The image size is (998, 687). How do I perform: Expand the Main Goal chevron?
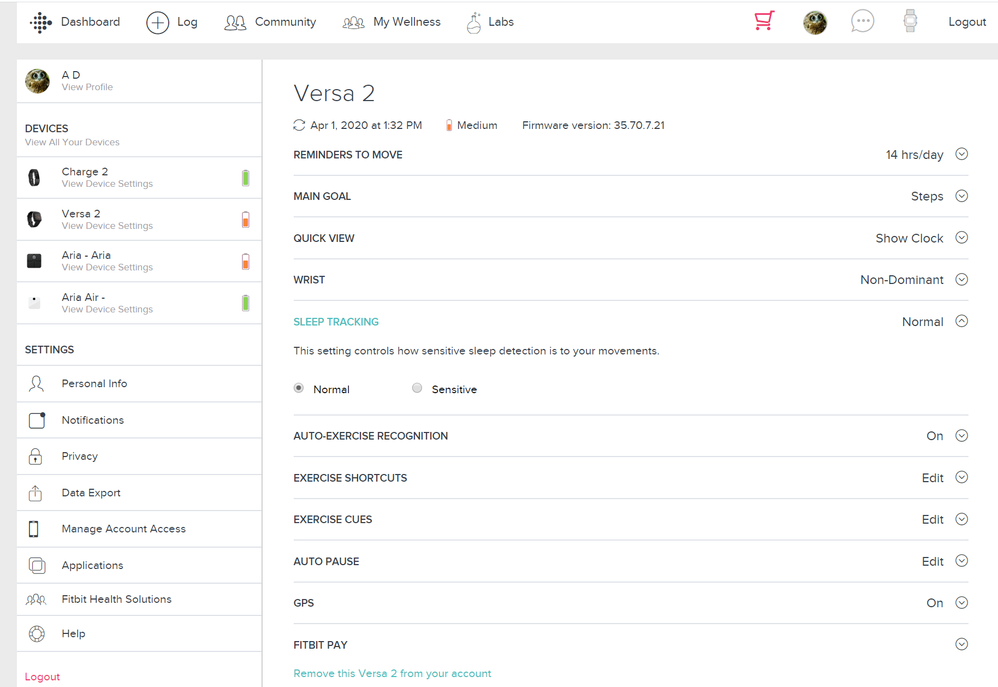(962, 196)
